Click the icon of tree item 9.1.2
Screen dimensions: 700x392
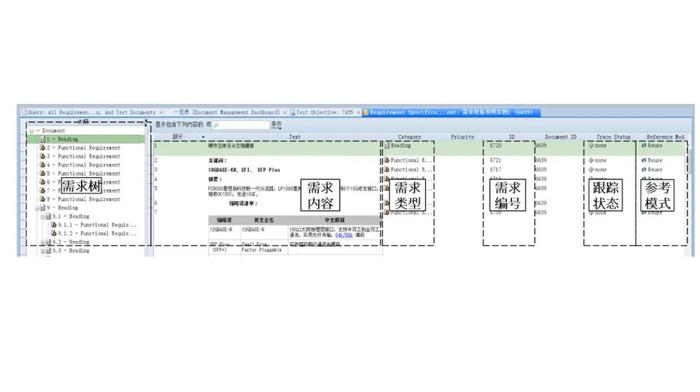54,234
